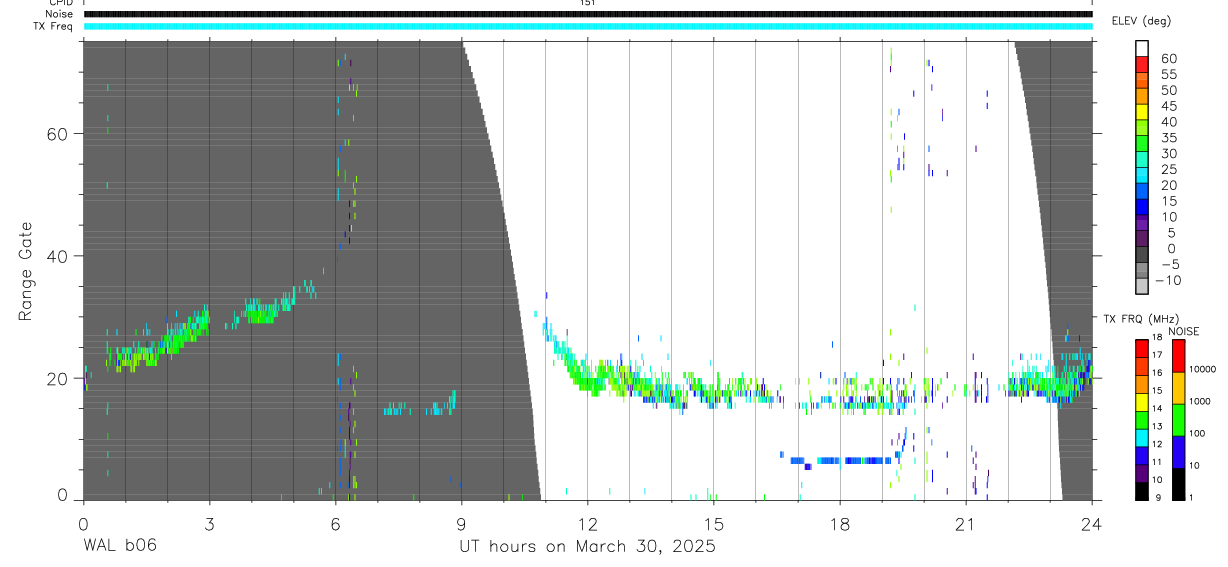The image size is (1228, 567).
Task: Click the y-axis tick label '40'
Action: (58, 256)
